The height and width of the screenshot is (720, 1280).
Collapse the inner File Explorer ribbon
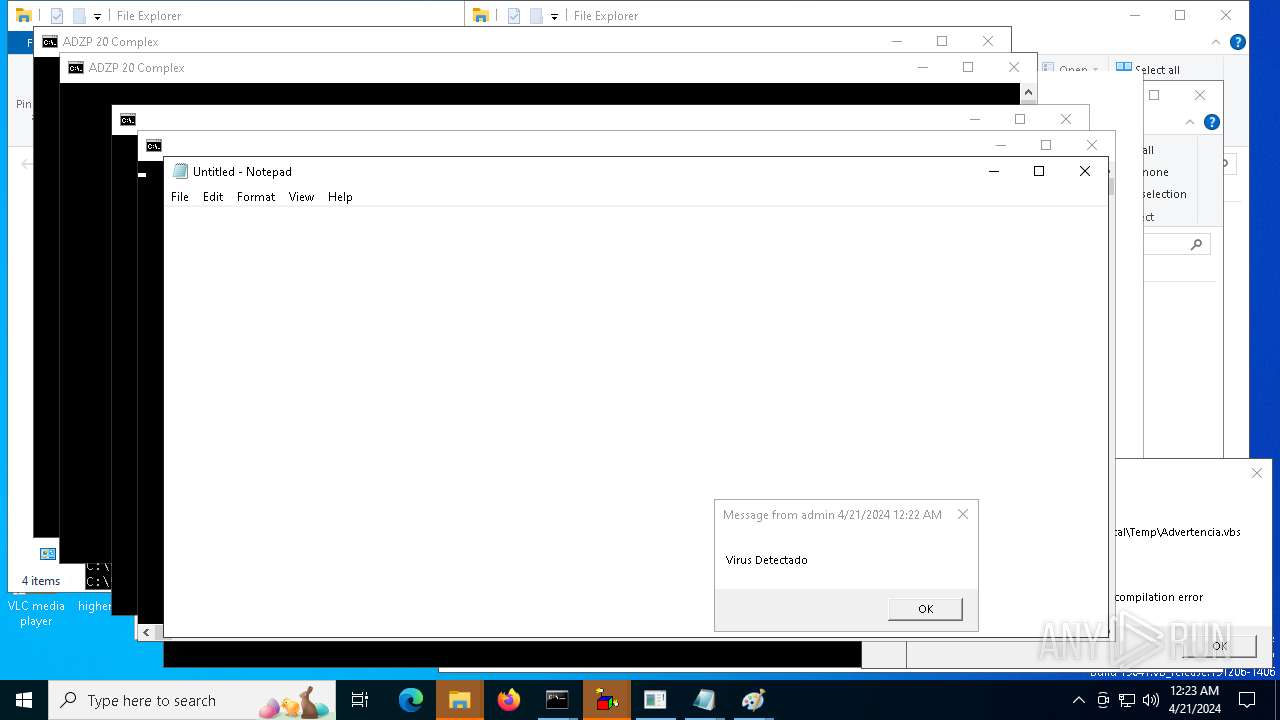1190,122
